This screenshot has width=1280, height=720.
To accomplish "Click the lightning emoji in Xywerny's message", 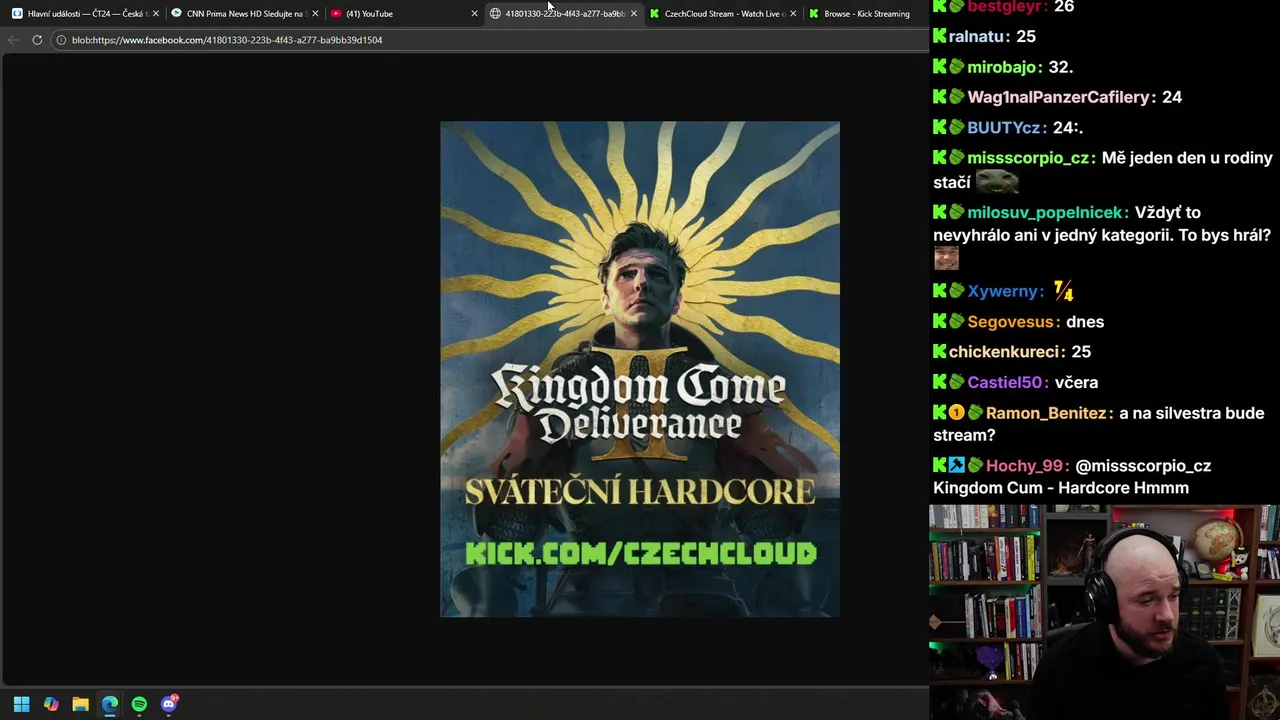I will click(x=1063, y=291).
